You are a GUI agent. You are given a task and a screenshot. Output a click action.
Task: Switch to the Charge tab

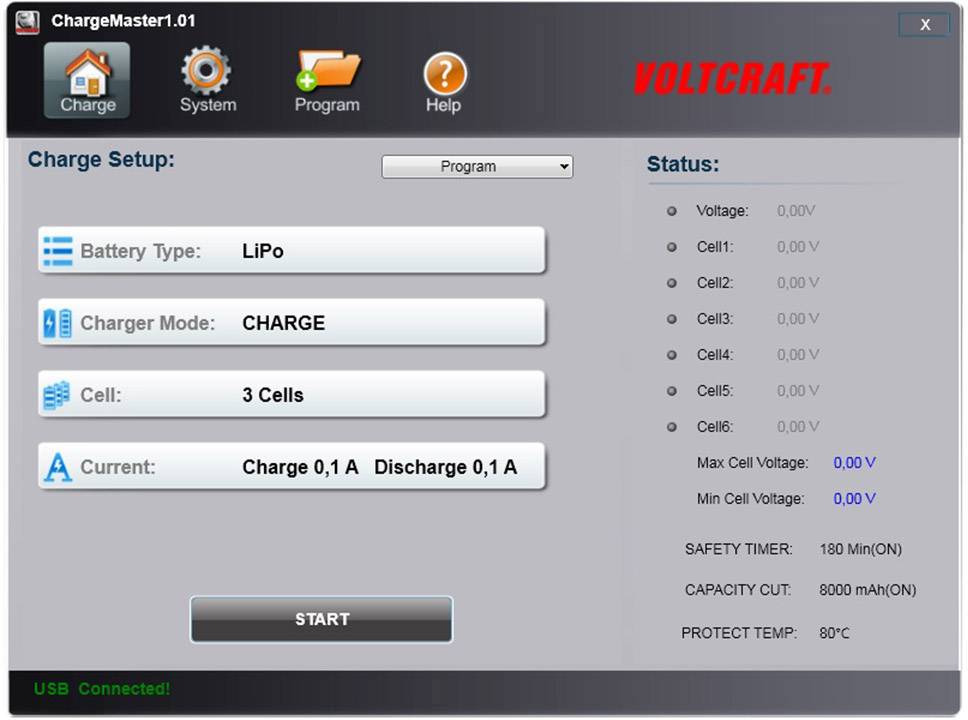pyautogui.click(x=86, y=80)
